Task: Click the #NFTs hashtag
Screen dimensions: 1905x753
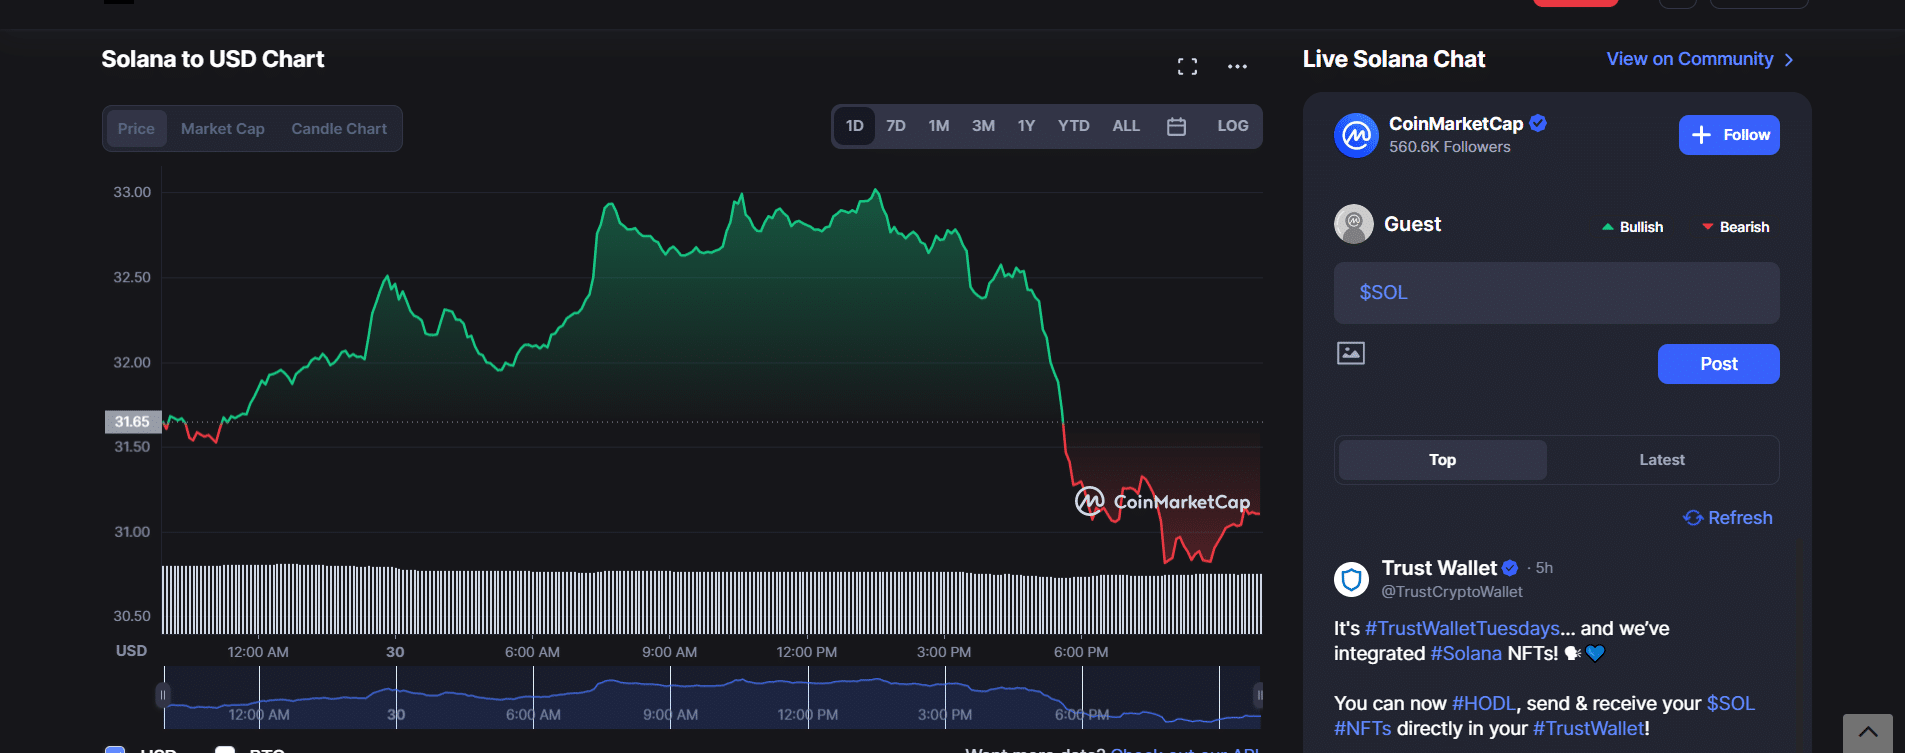Action: point(1362,728)
